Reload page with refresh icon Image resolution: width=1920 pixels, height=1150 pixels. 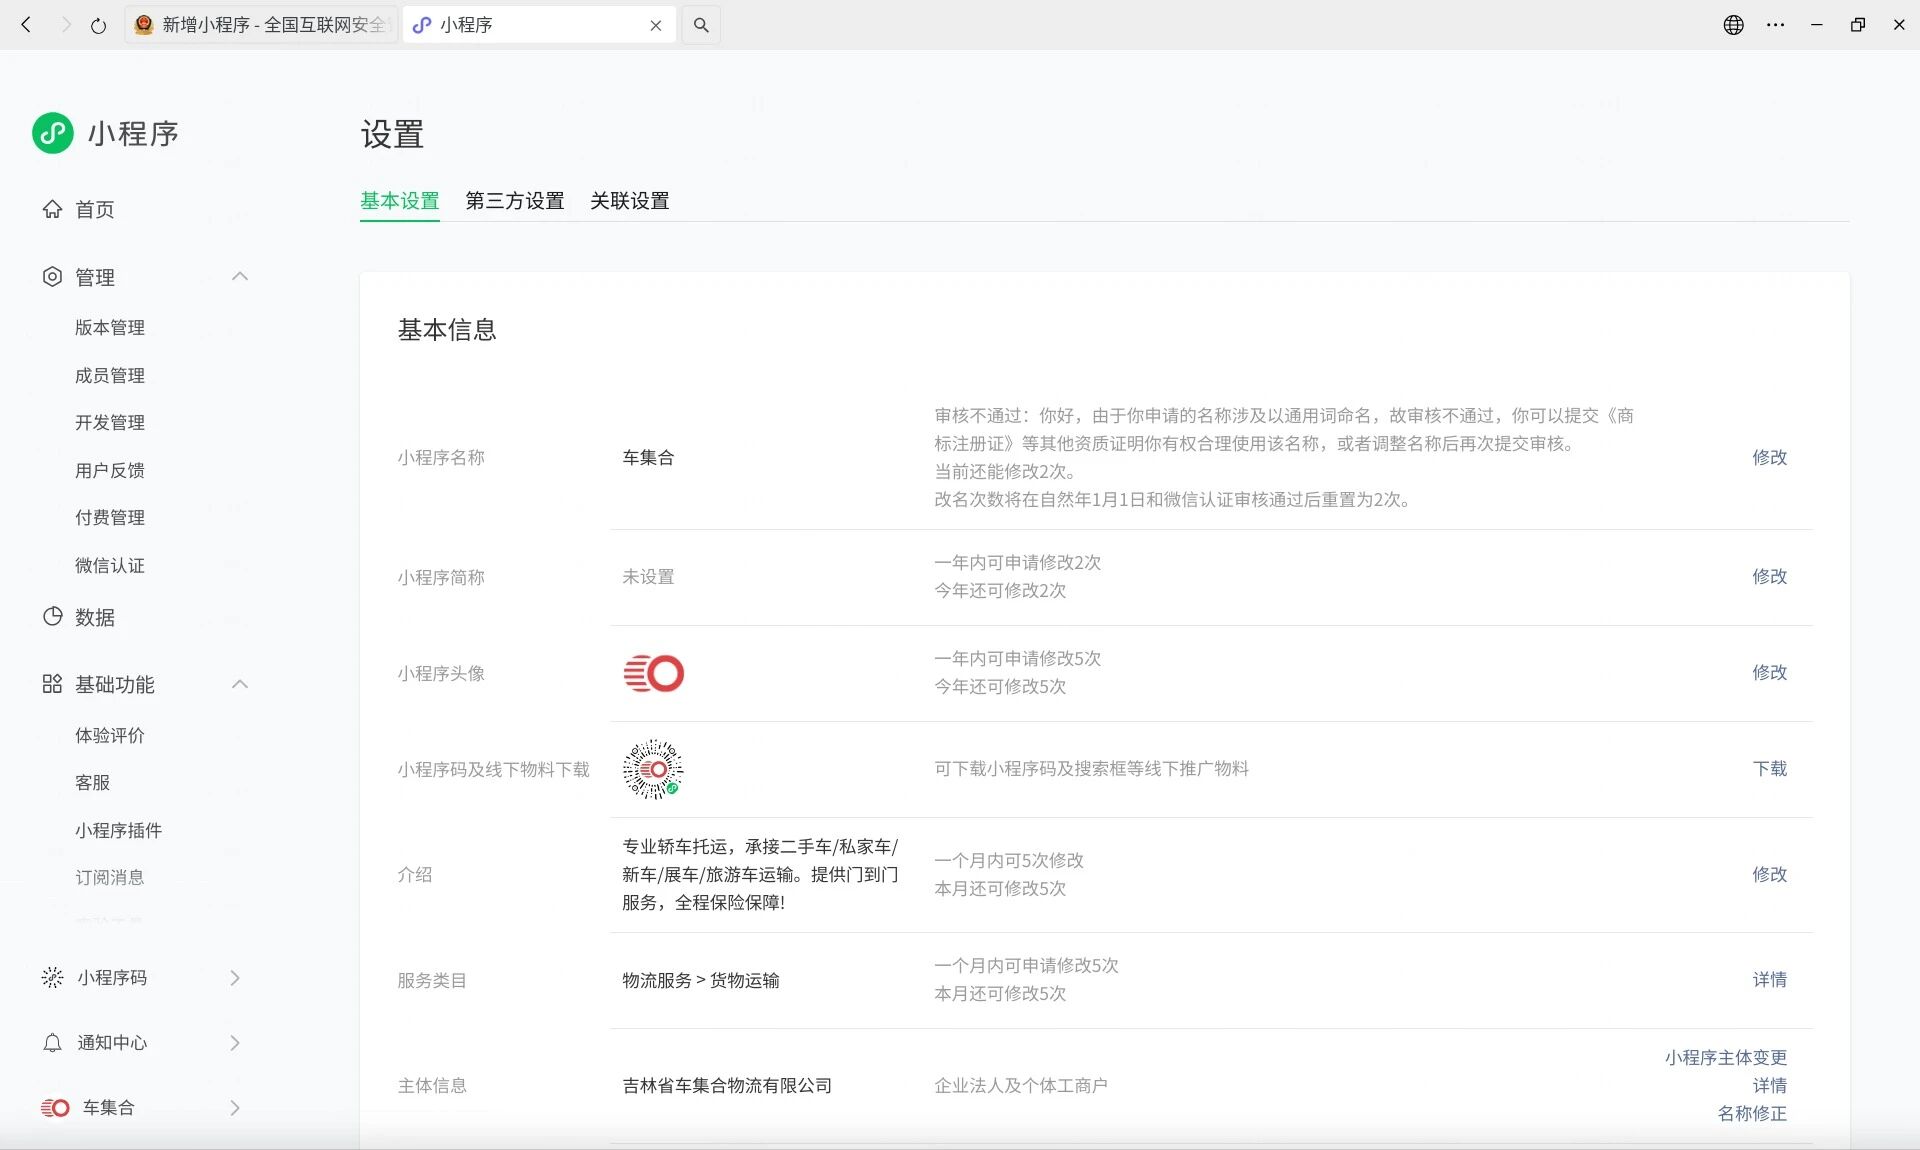(98, 26)
